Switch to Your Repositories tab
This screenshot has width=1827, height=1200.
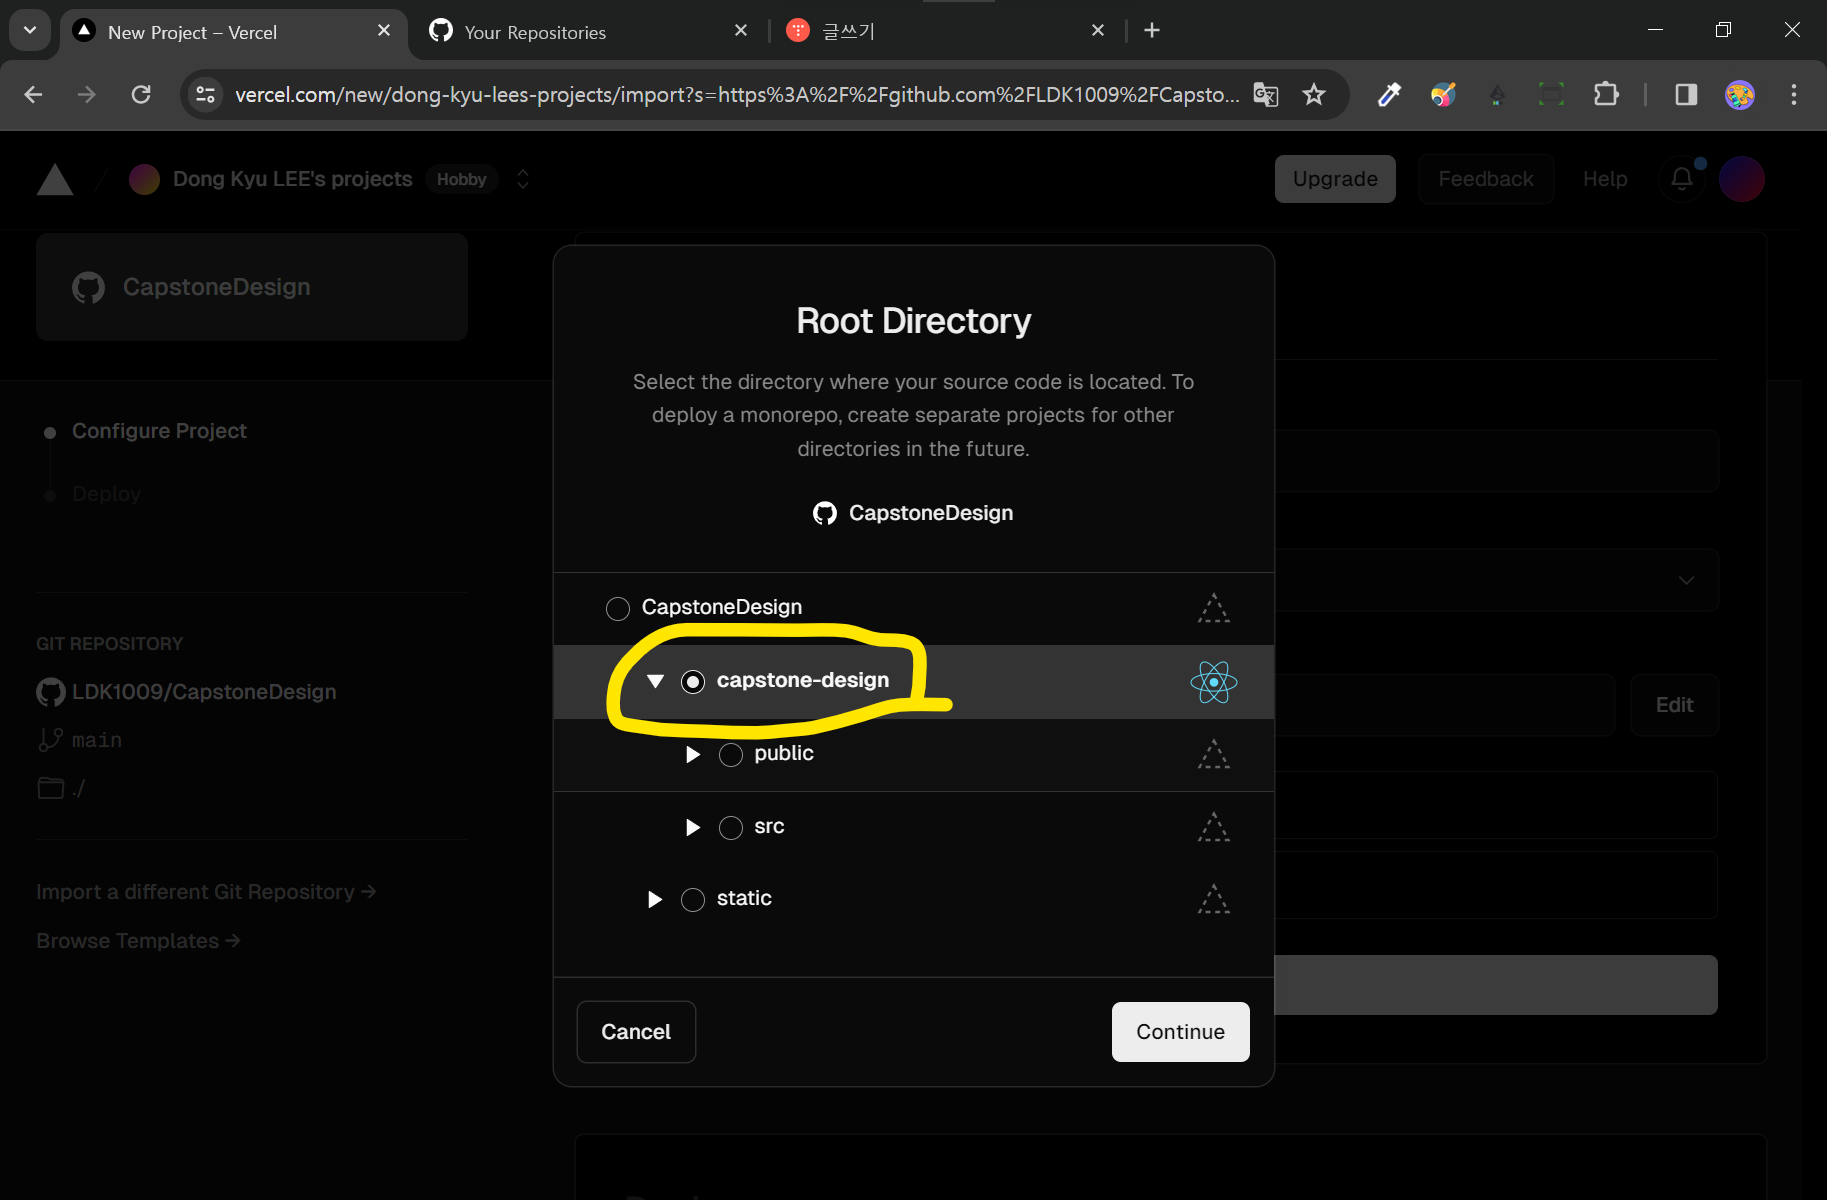(x=590, y=32)
